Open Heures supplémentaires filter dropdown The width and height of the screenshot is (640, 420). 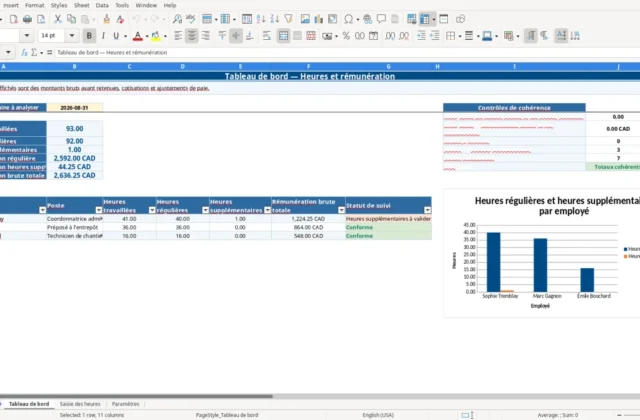(x=267, y=210)
